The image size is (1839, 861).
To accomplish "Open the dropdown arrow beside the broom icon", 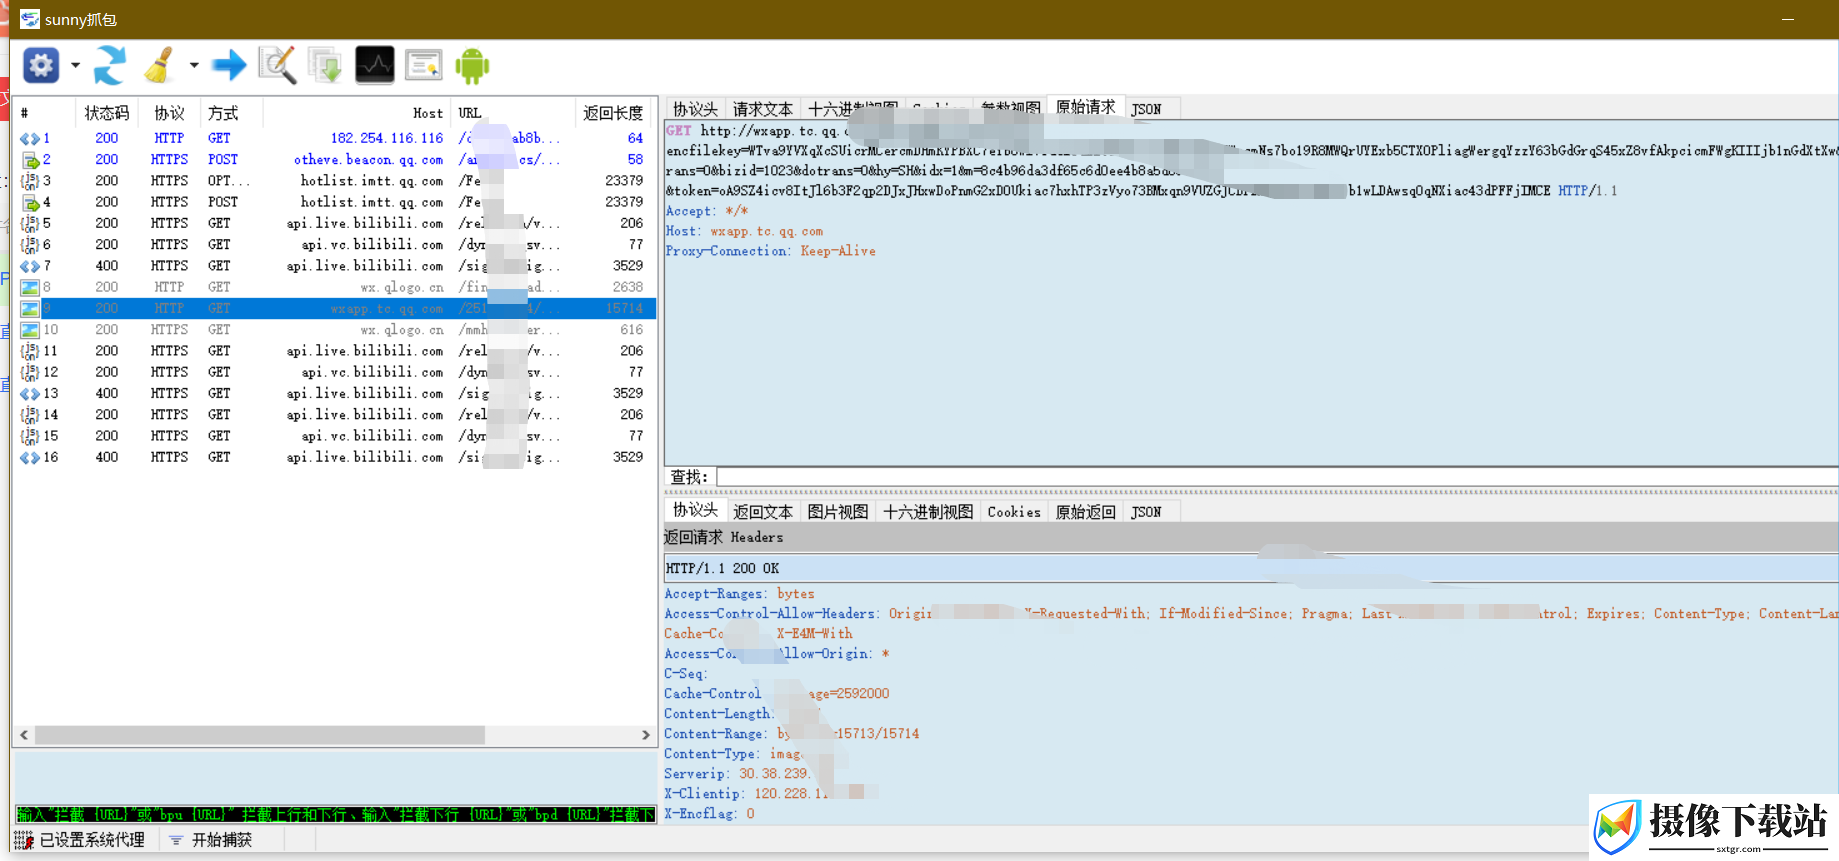I will pos(194,66).
